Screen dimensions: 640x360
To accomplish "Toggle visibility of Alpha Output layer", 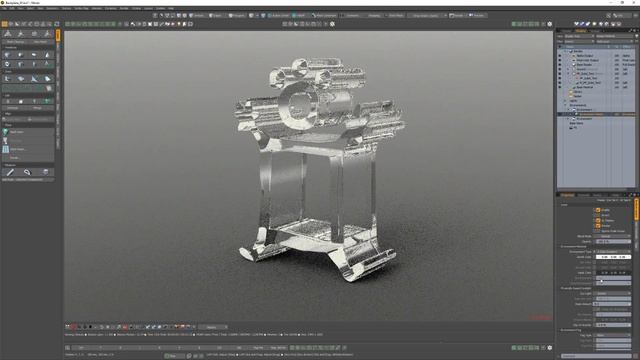I will (560, 56).
